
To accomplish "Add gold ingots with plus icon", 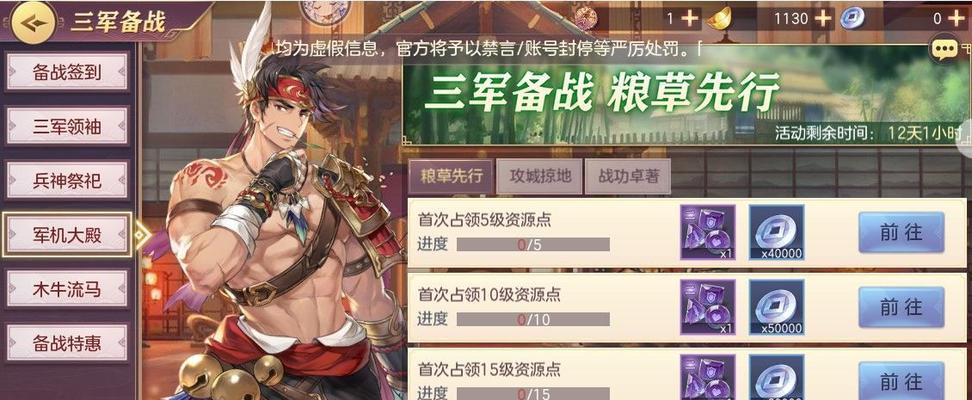I will (823, 19).
